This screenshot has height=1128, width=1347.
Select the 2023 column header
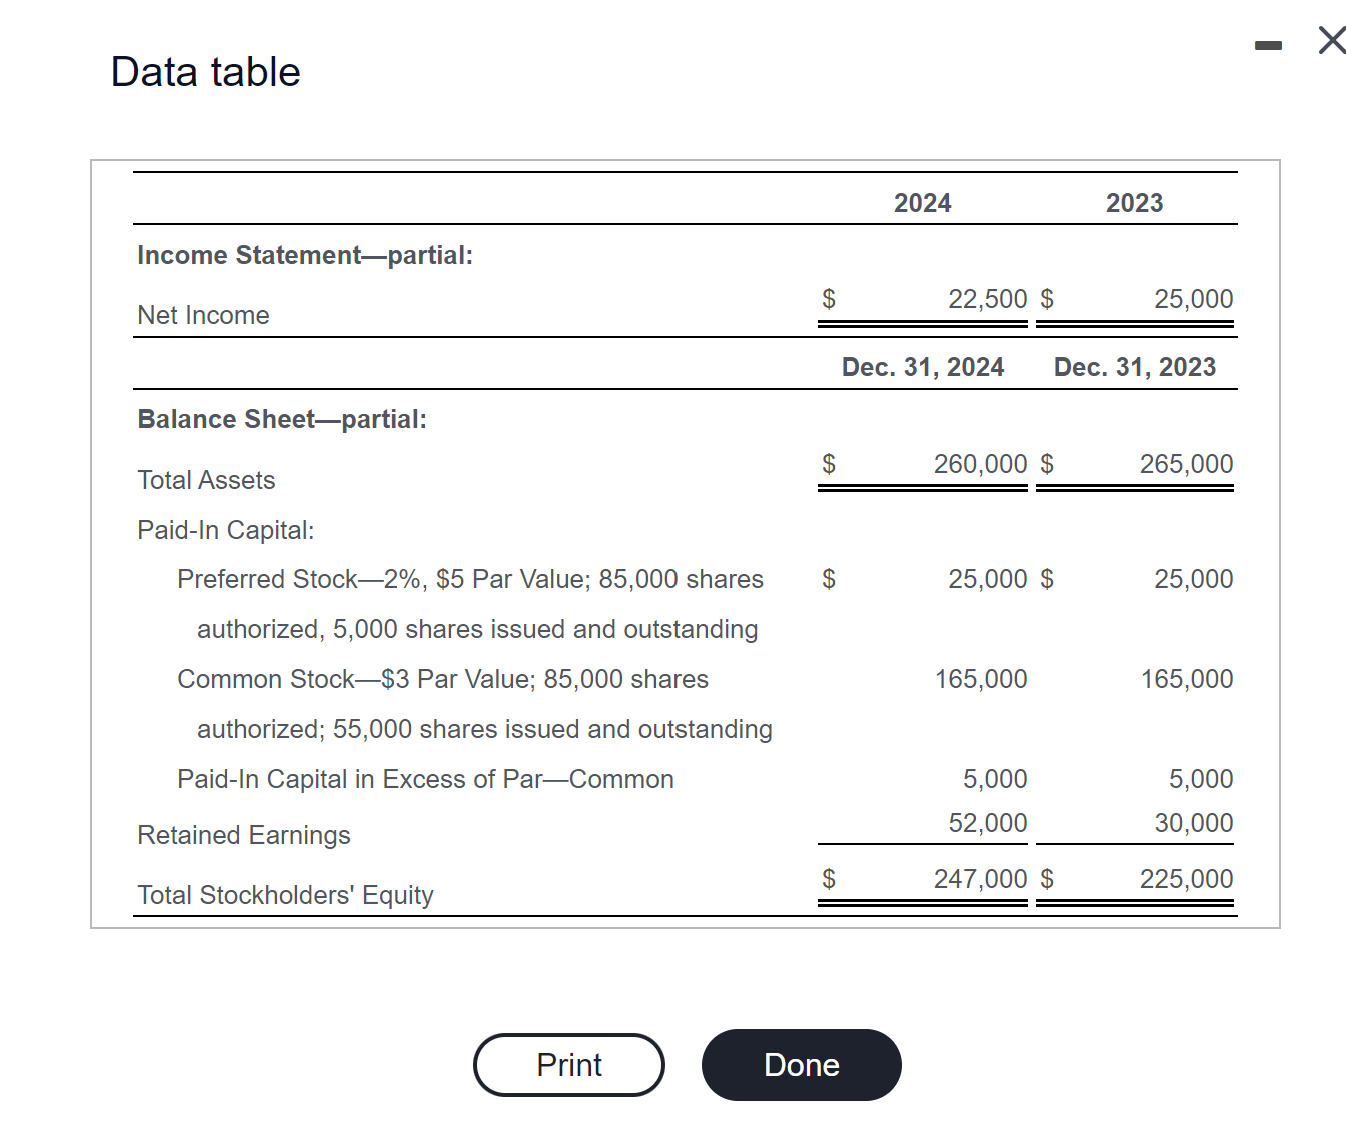tap(1134, 202)
